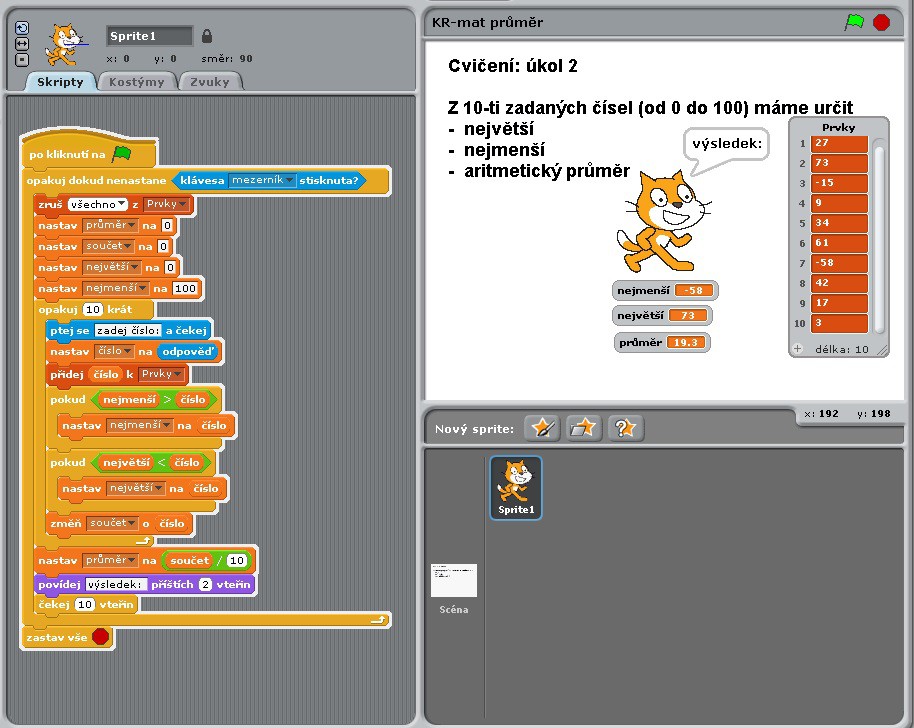Click the red stop icon in the zastav vše block
The width and height of the screenshot is (914, 728).
click(100, 636)
